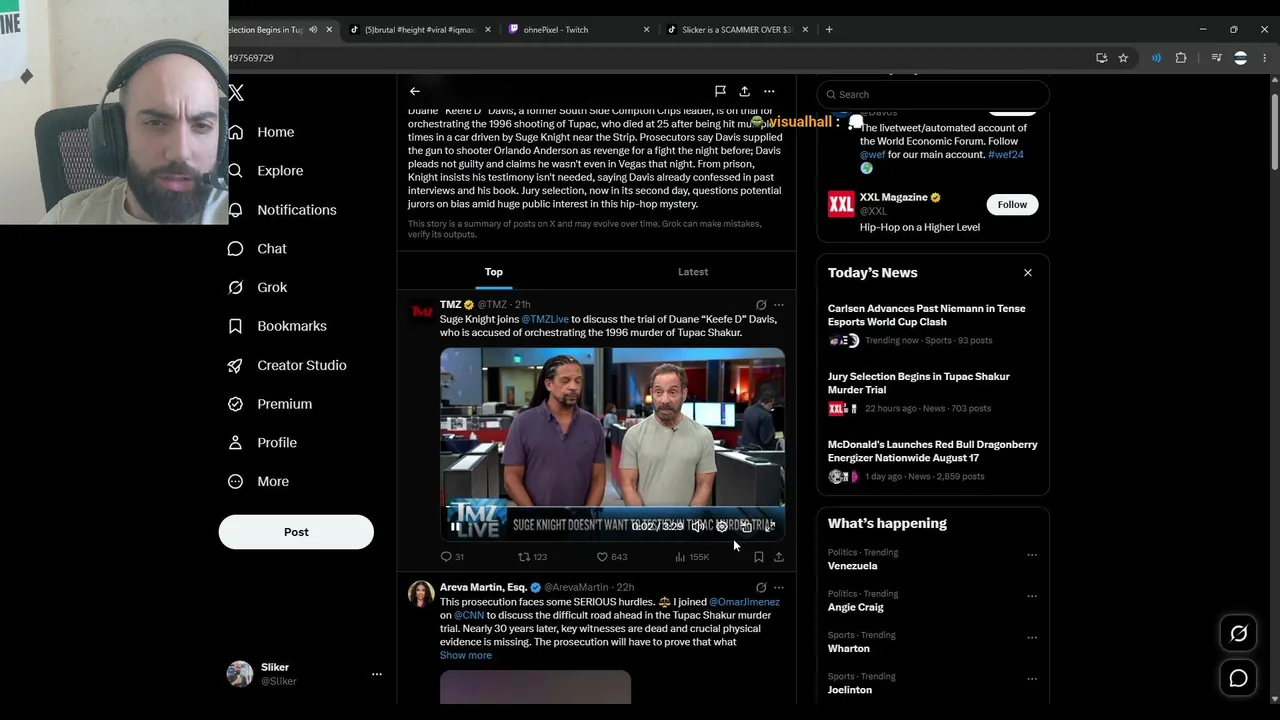
Task: Switch to Slicker is a SCAMMER tab
Action: 738,30
